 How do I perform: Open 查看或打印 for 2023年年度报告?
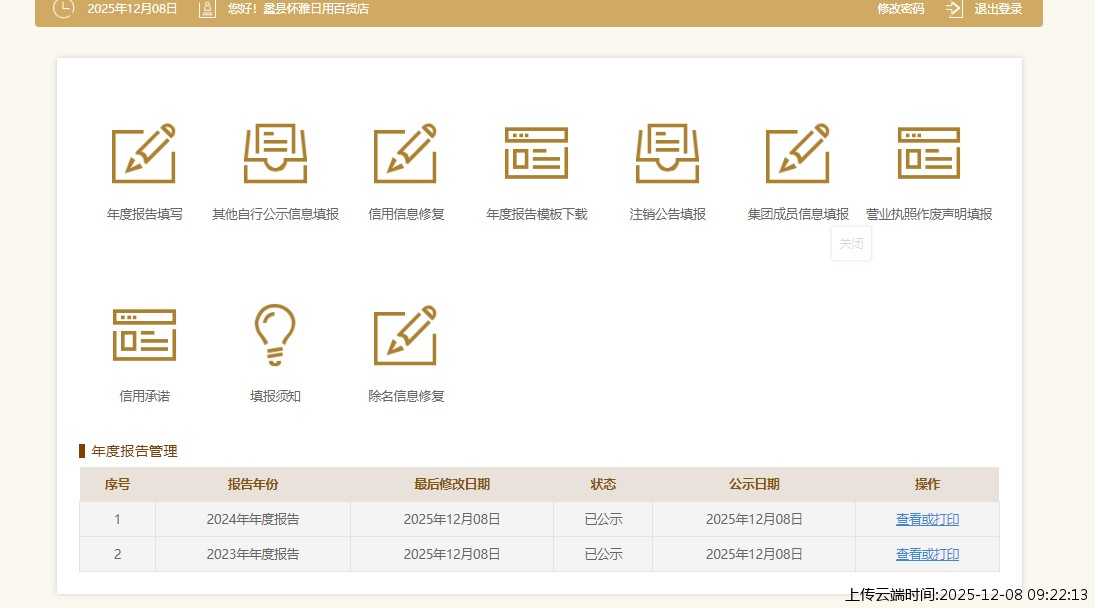(x=927, y=554)
